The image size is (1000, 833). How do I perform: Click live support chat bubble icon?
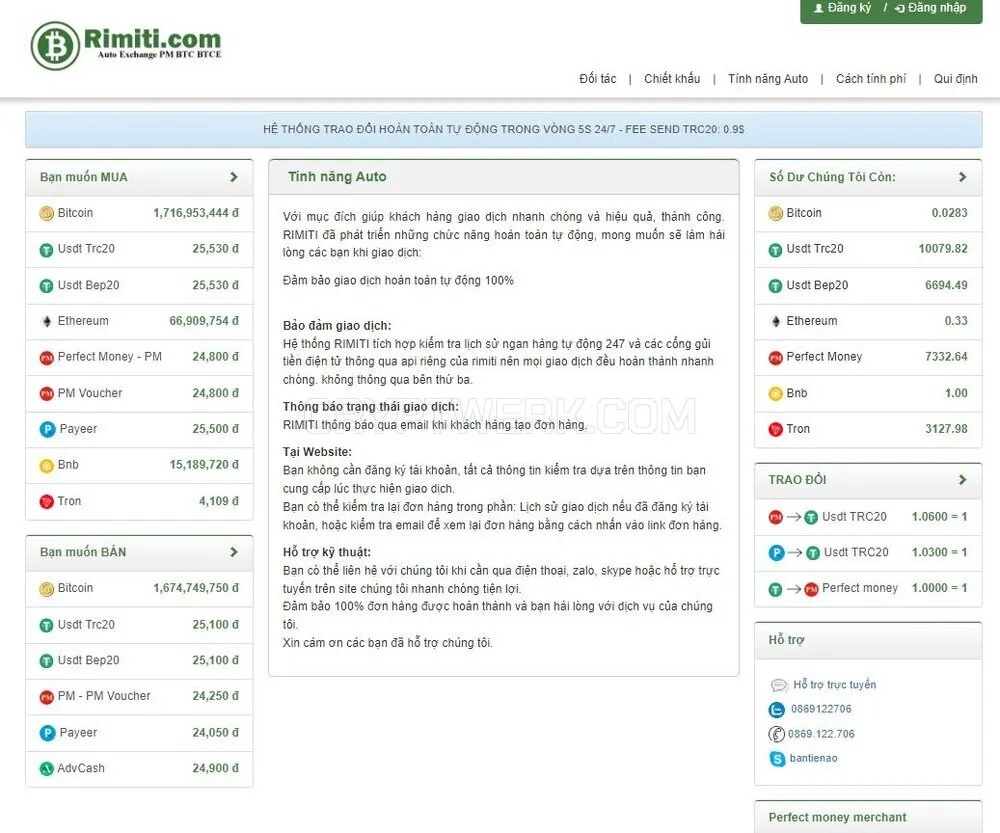coord(779,686)
